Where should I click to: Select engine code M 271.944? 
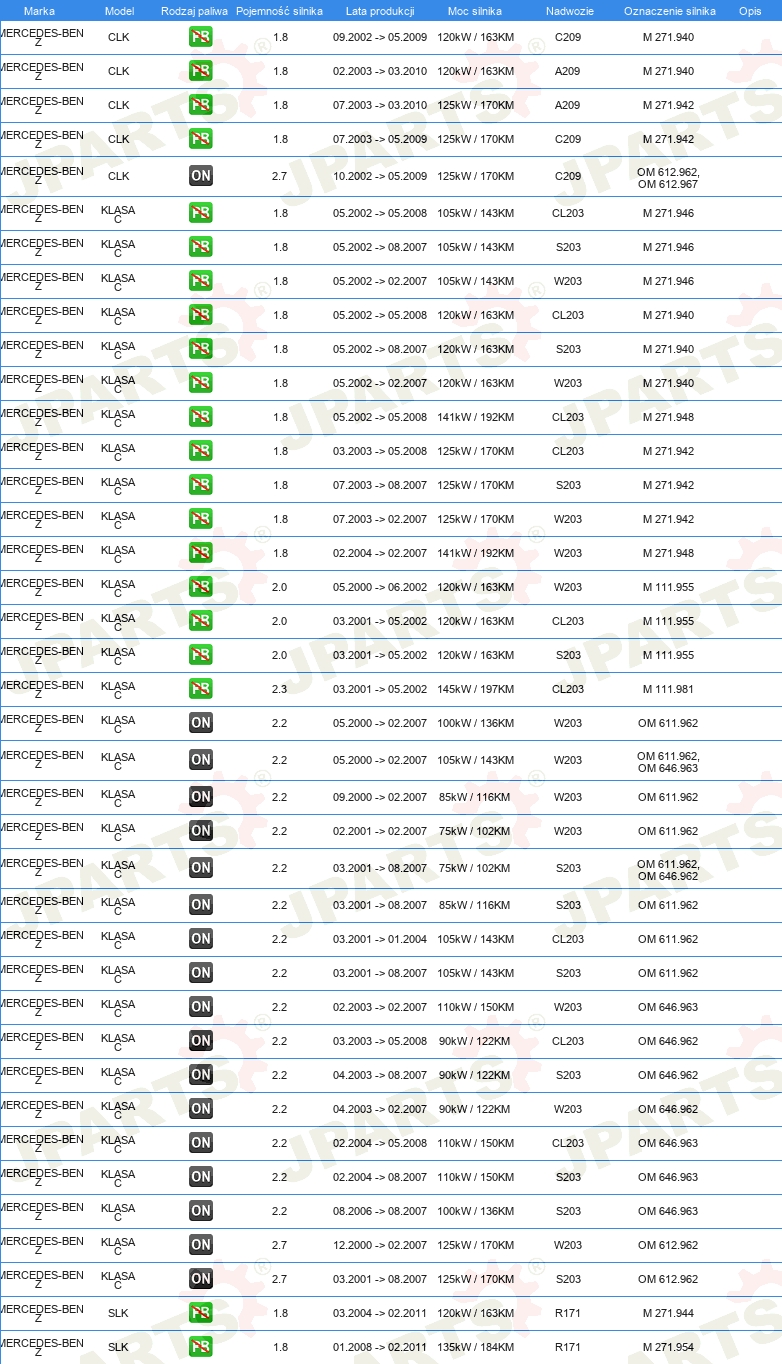pyautogui.click(x=668, y=1312)
